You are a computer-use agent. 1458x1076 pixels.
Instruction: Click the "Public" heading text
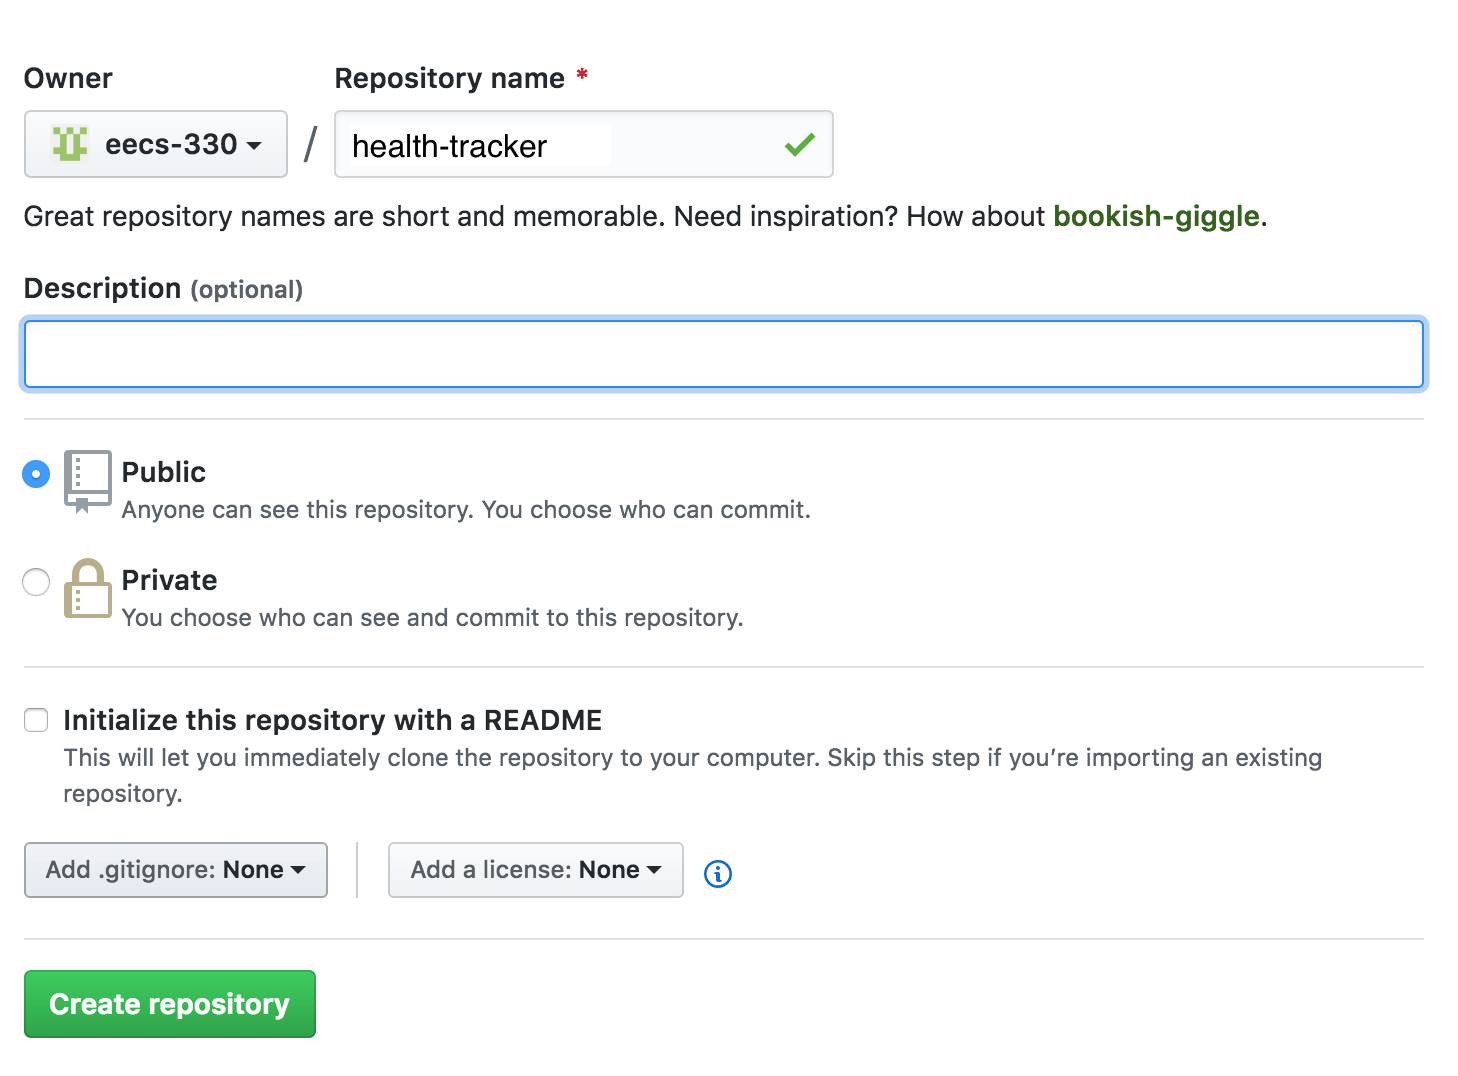click(x=164, y=472)
